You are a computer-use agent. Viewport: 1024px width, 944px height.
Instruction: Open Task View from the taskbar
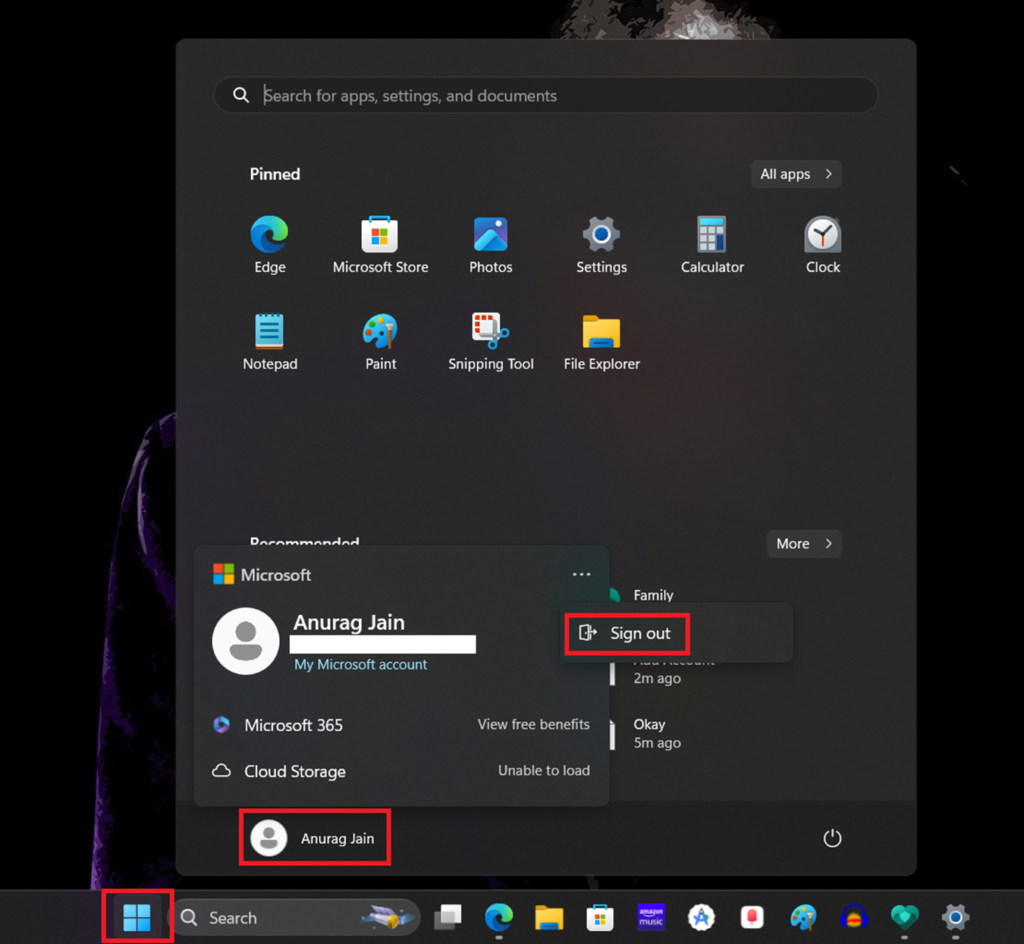pyautogui.click(x=448, y=917)
